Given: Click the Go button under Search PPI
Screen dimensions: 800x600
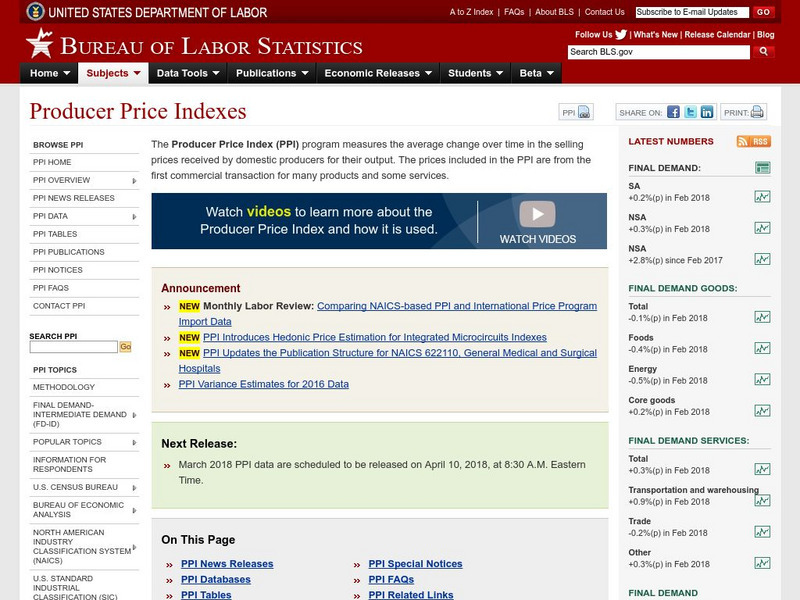Looking at the screenshot, I should pyautogui.click(x=126, y=347).
